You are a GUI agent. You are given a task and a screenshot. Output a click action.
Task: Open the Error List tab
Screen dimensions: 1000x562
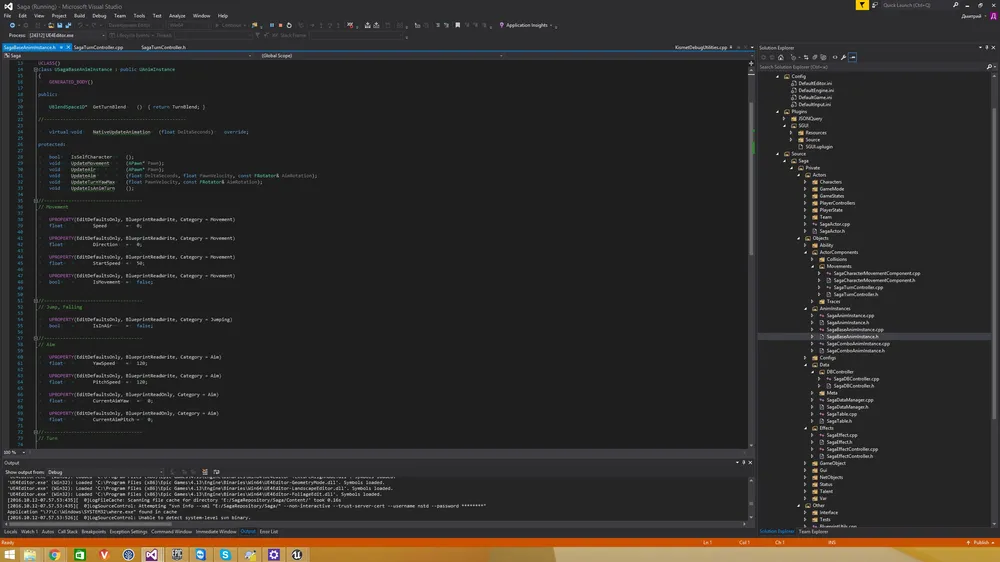(x=269, y=532)
